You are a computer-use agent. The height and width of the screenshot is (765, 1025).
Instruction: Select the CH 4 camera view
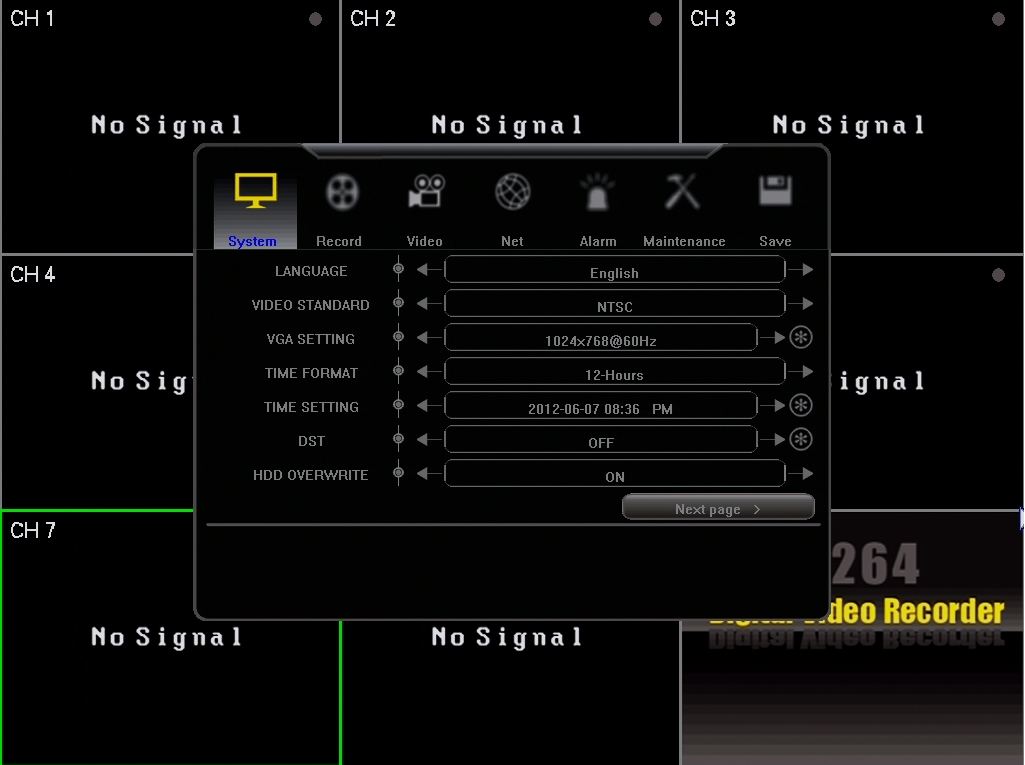(98, 382)
